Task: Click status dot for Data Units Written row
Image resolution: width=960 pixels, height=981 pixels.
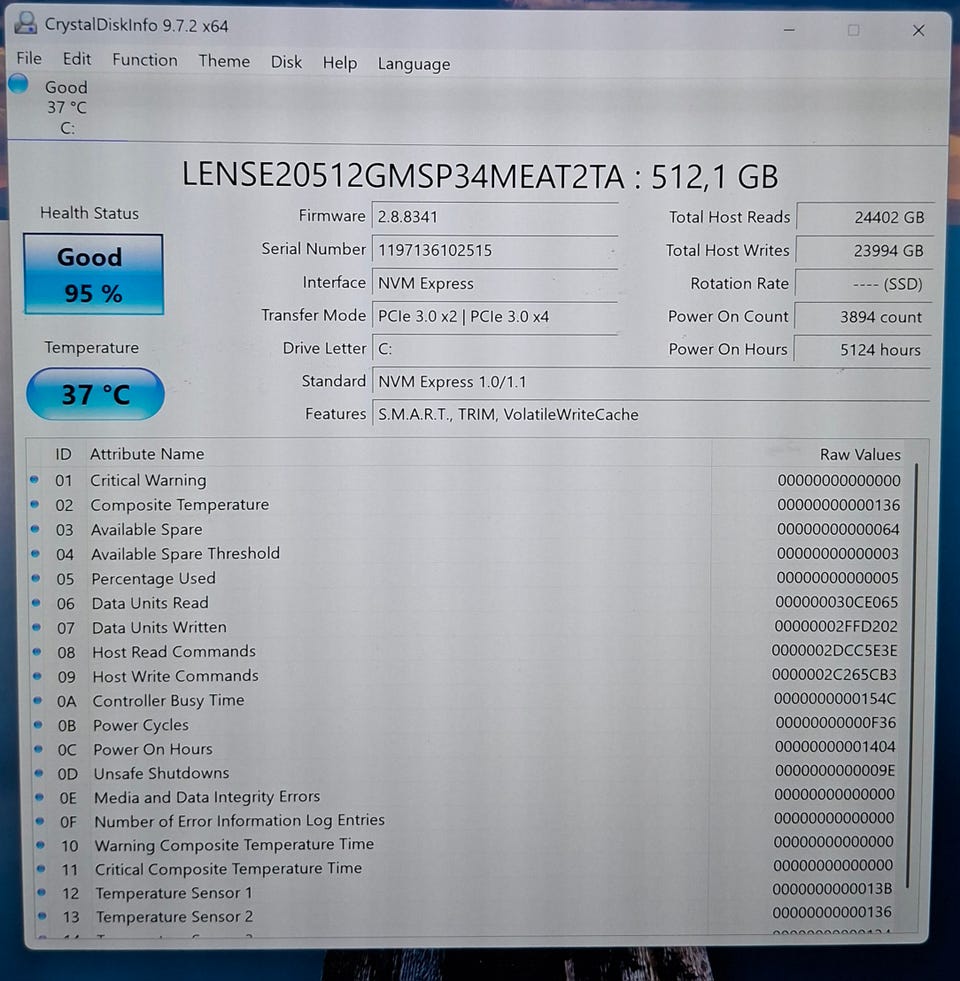Action: click(36, 627)
